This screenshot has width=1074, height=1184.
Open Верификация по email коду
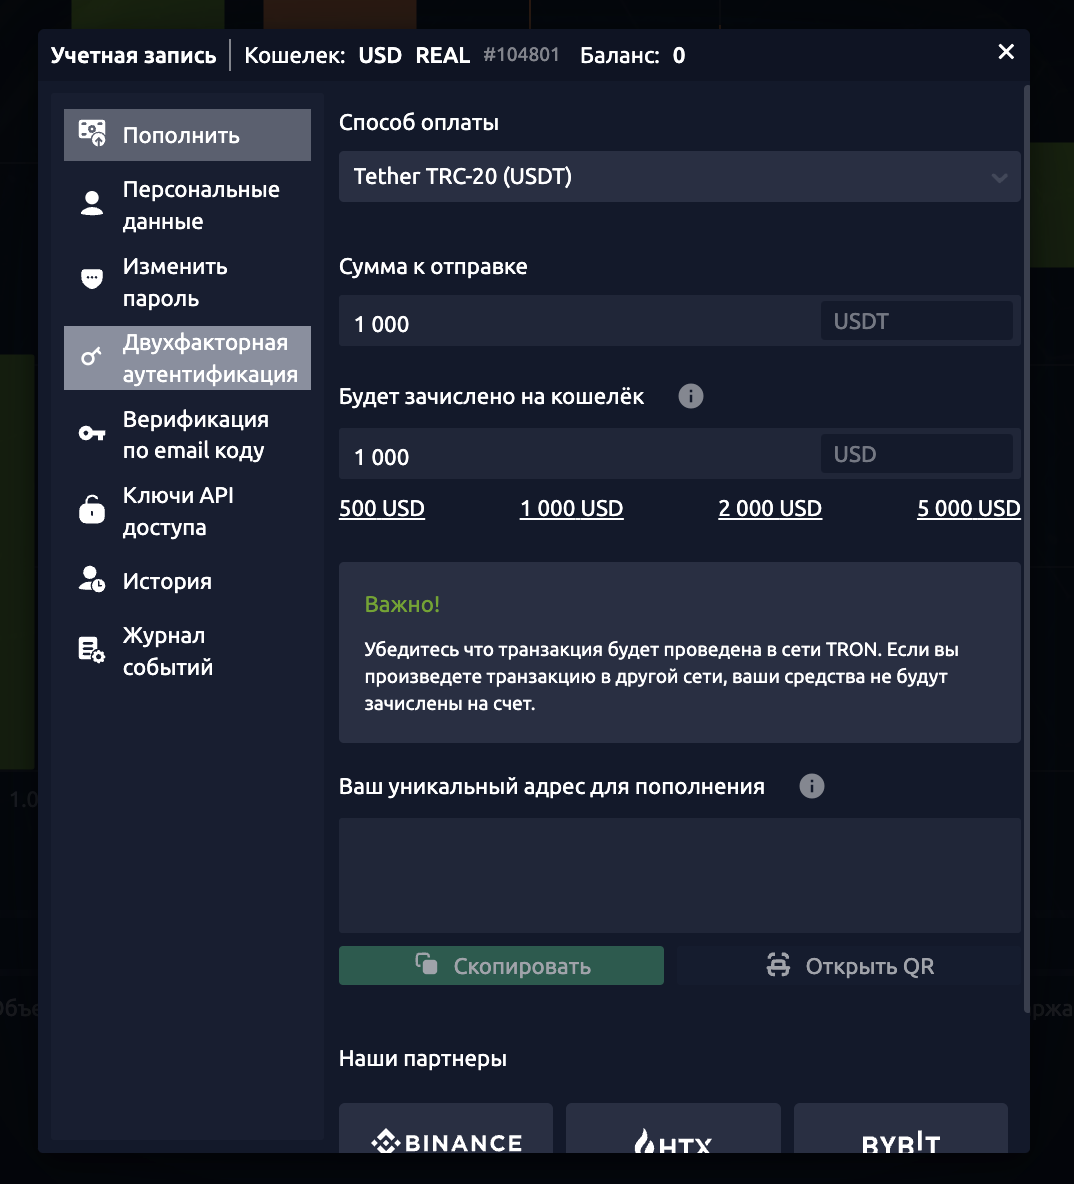pyautogui.click(x=187, y=434)
